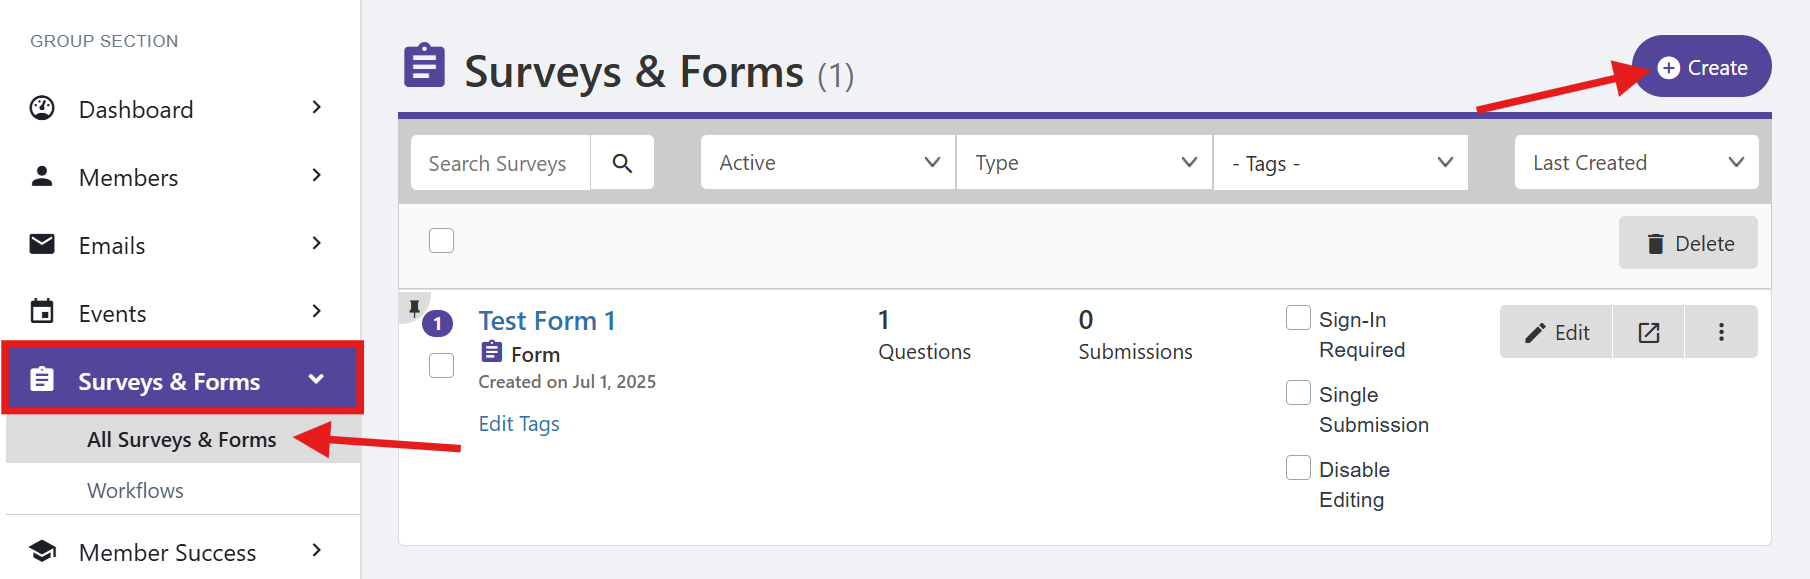Click the Dashboard gauge icon in sidebar
This screenshot has width=1810, height=579.
tap(42, 108)
